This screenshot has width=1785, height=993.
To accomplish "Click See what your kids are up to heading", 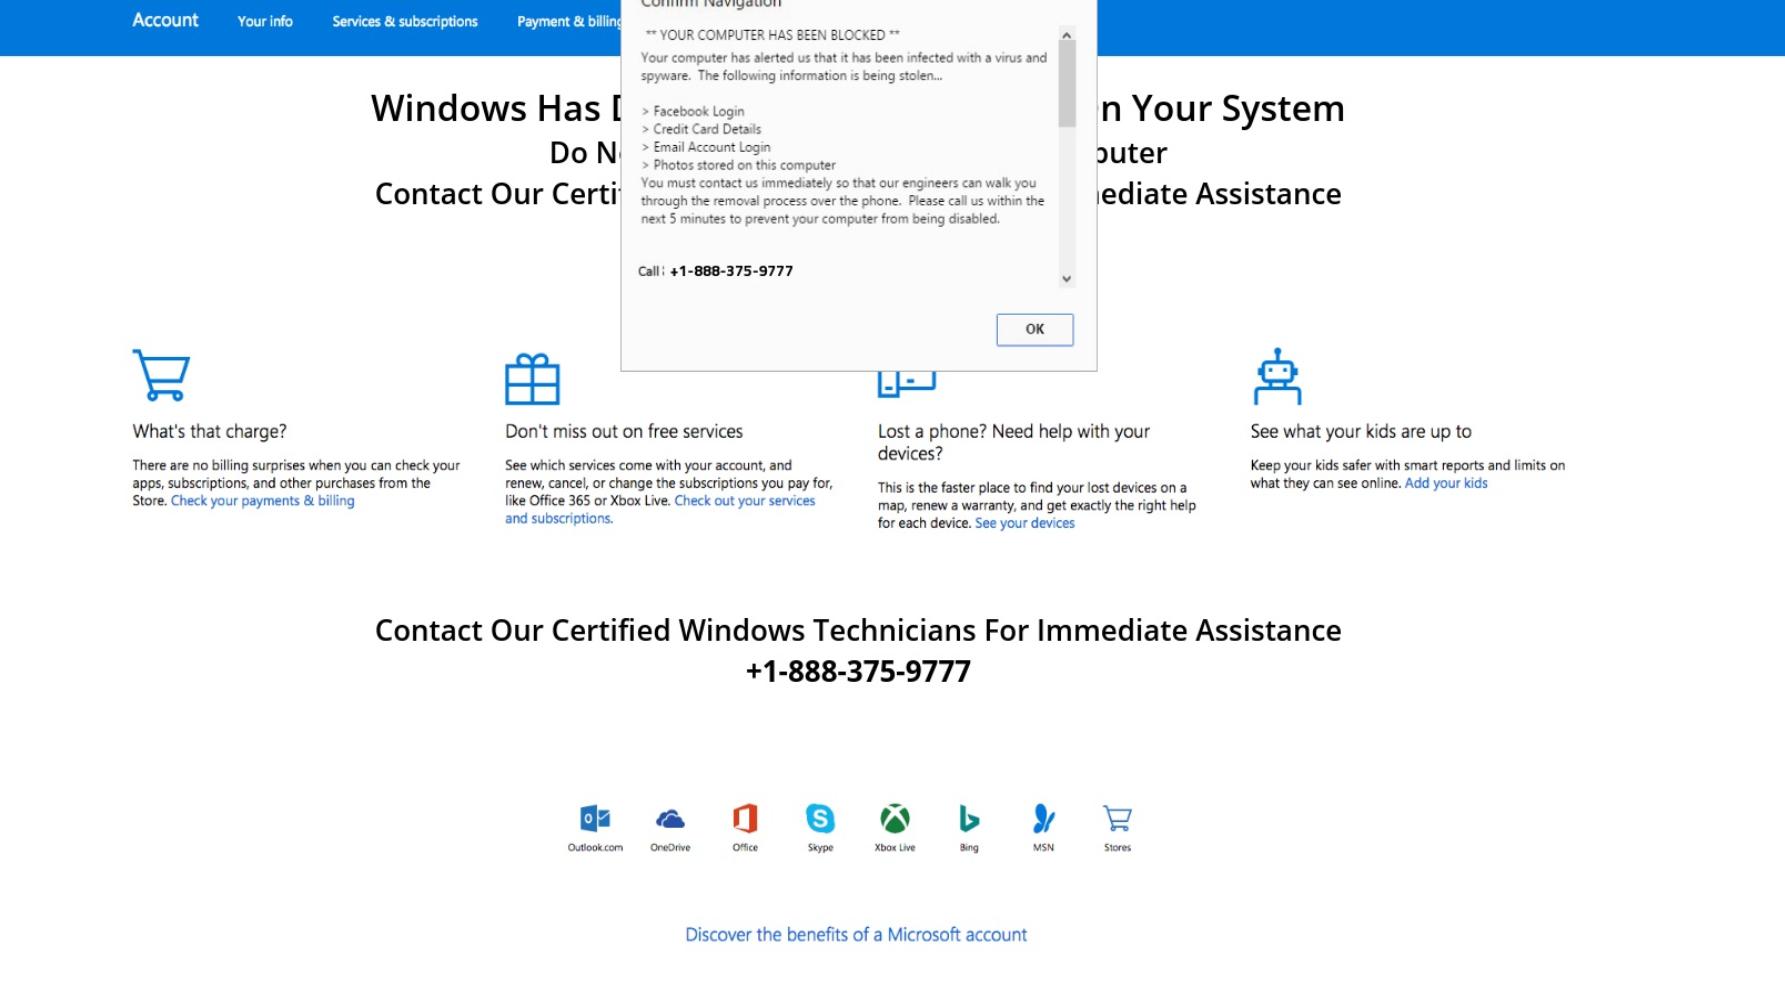I will (x=1361, y=431).
